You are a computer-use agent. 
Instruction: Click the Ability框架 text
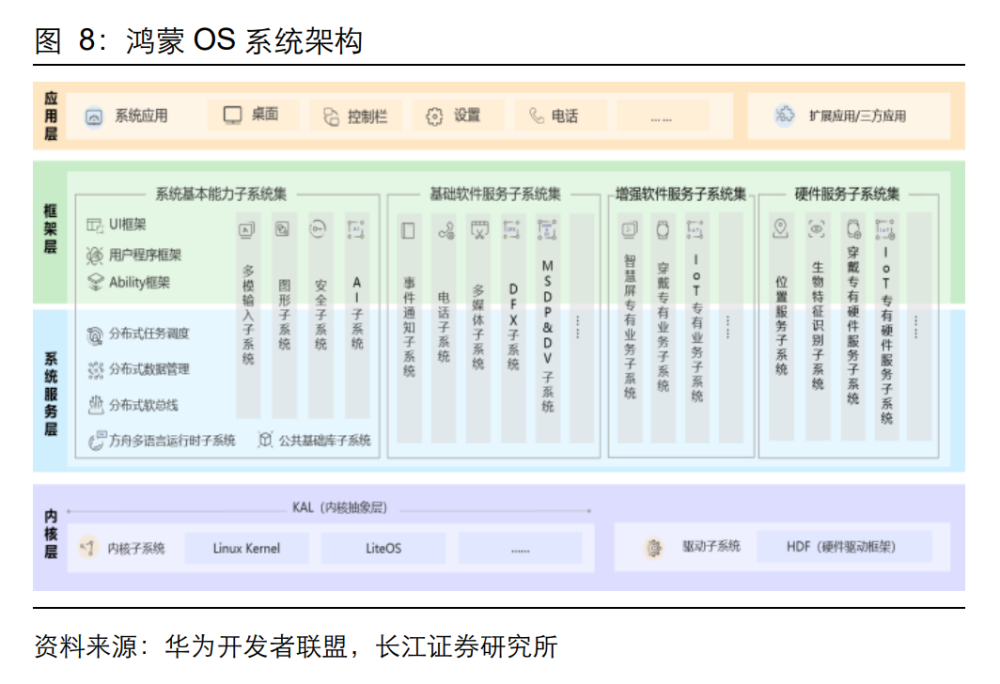coord(139,282)
